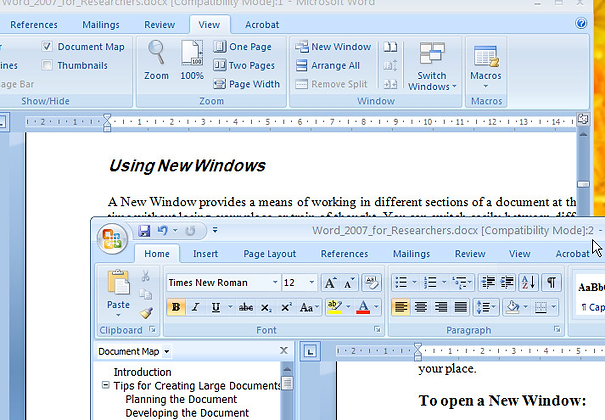This screenshot has height=420, width=605.
Task: Click View Side by Side icon
Action: (390, 47)
